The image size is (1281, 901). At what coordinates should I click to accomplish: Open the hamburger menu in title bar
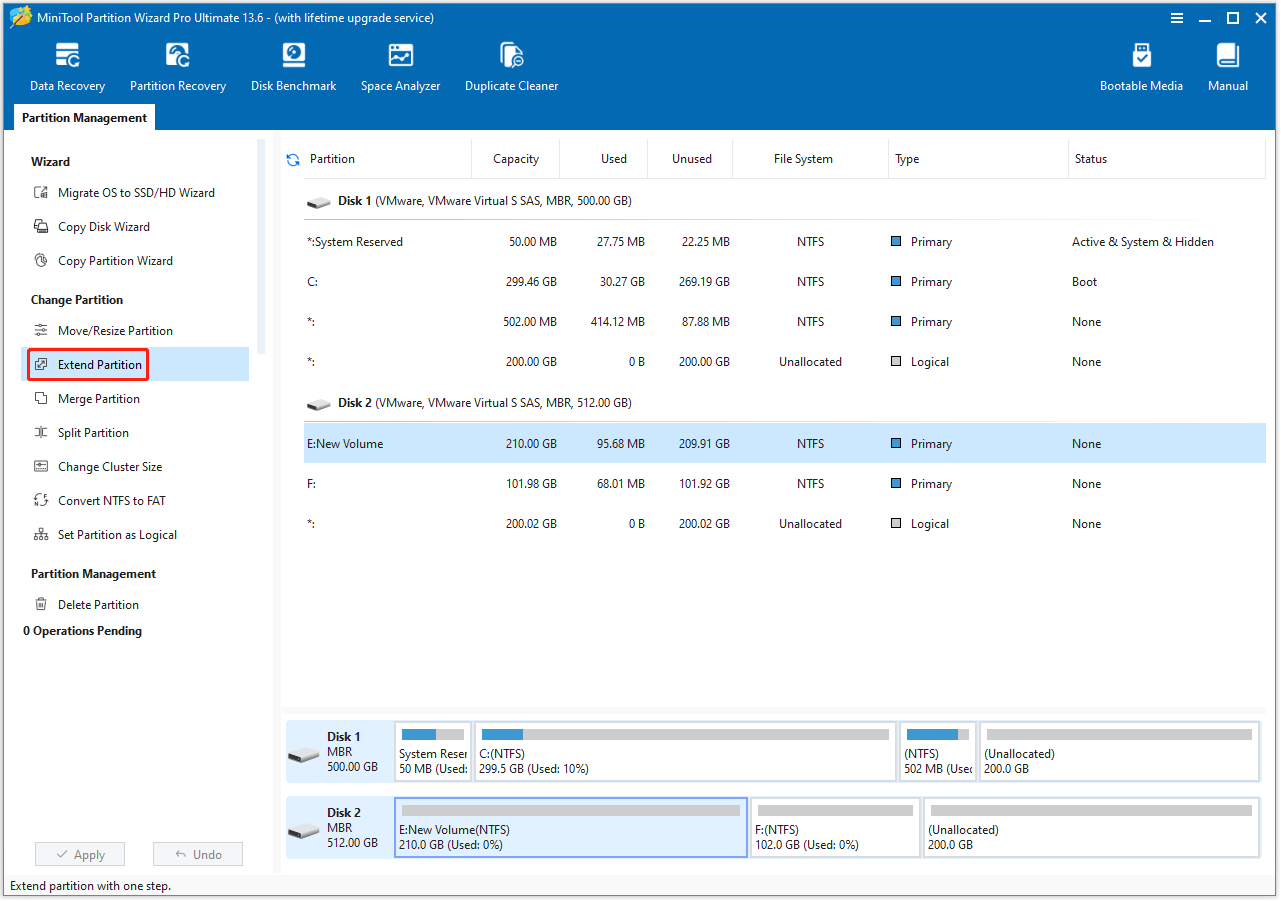coord(1177,18)
